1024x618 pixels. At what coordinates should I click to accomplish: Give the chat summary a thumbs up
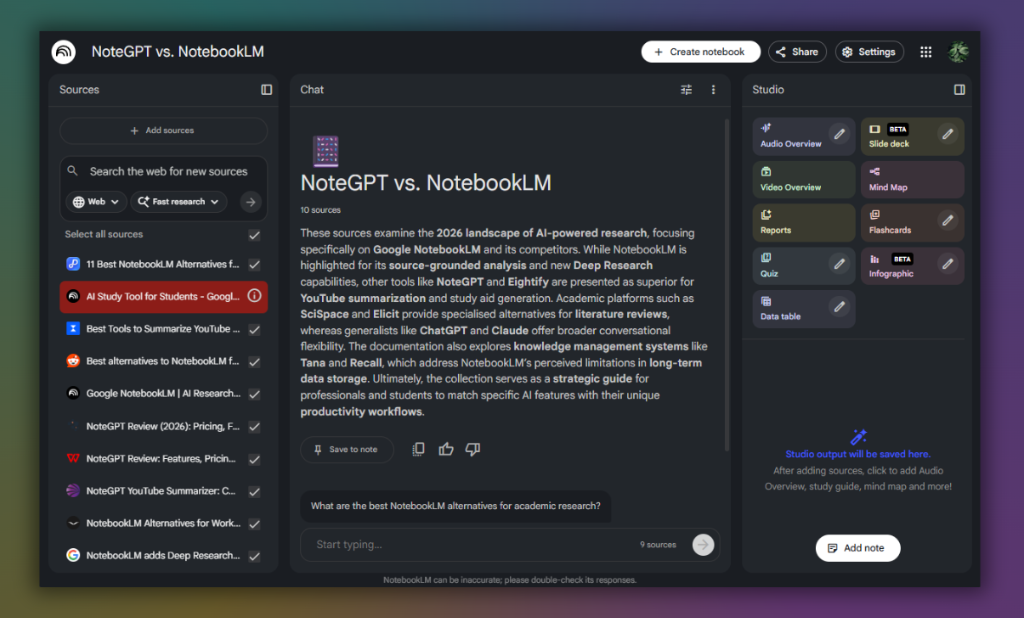point(445,449)
